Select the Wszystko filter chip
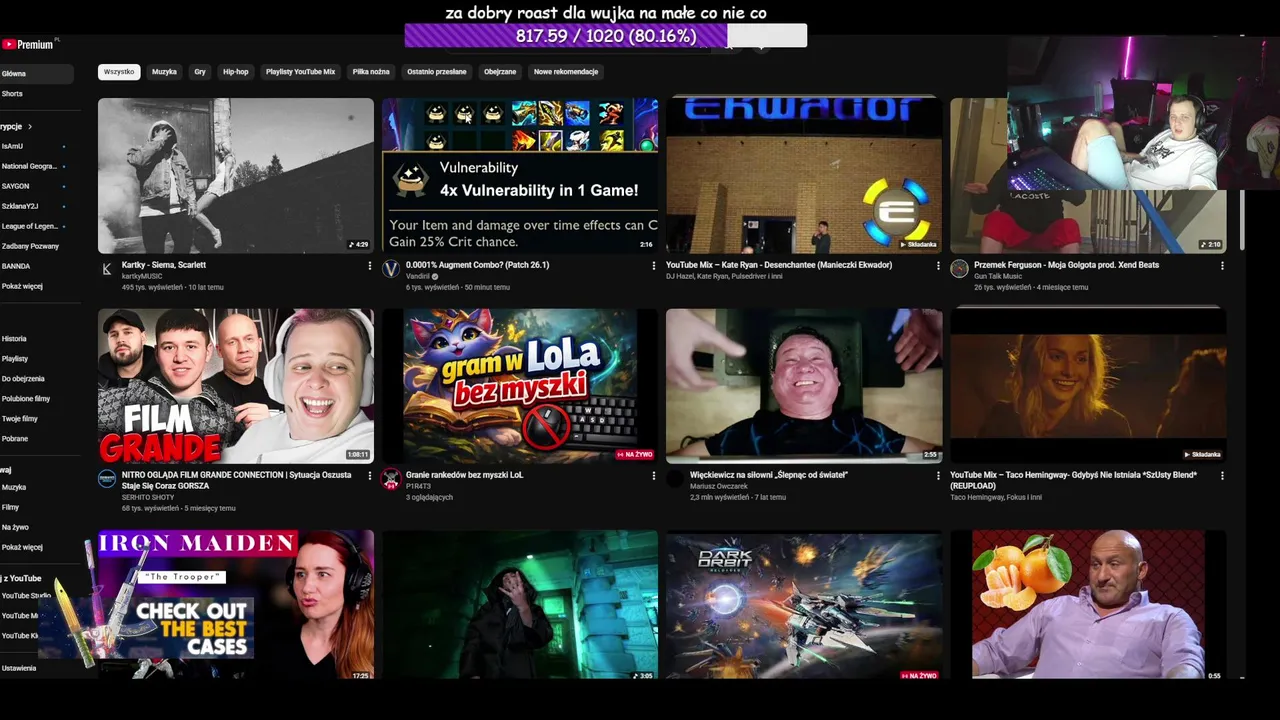The height and width of the screenshot is (720, 1280). click(119, 72)
